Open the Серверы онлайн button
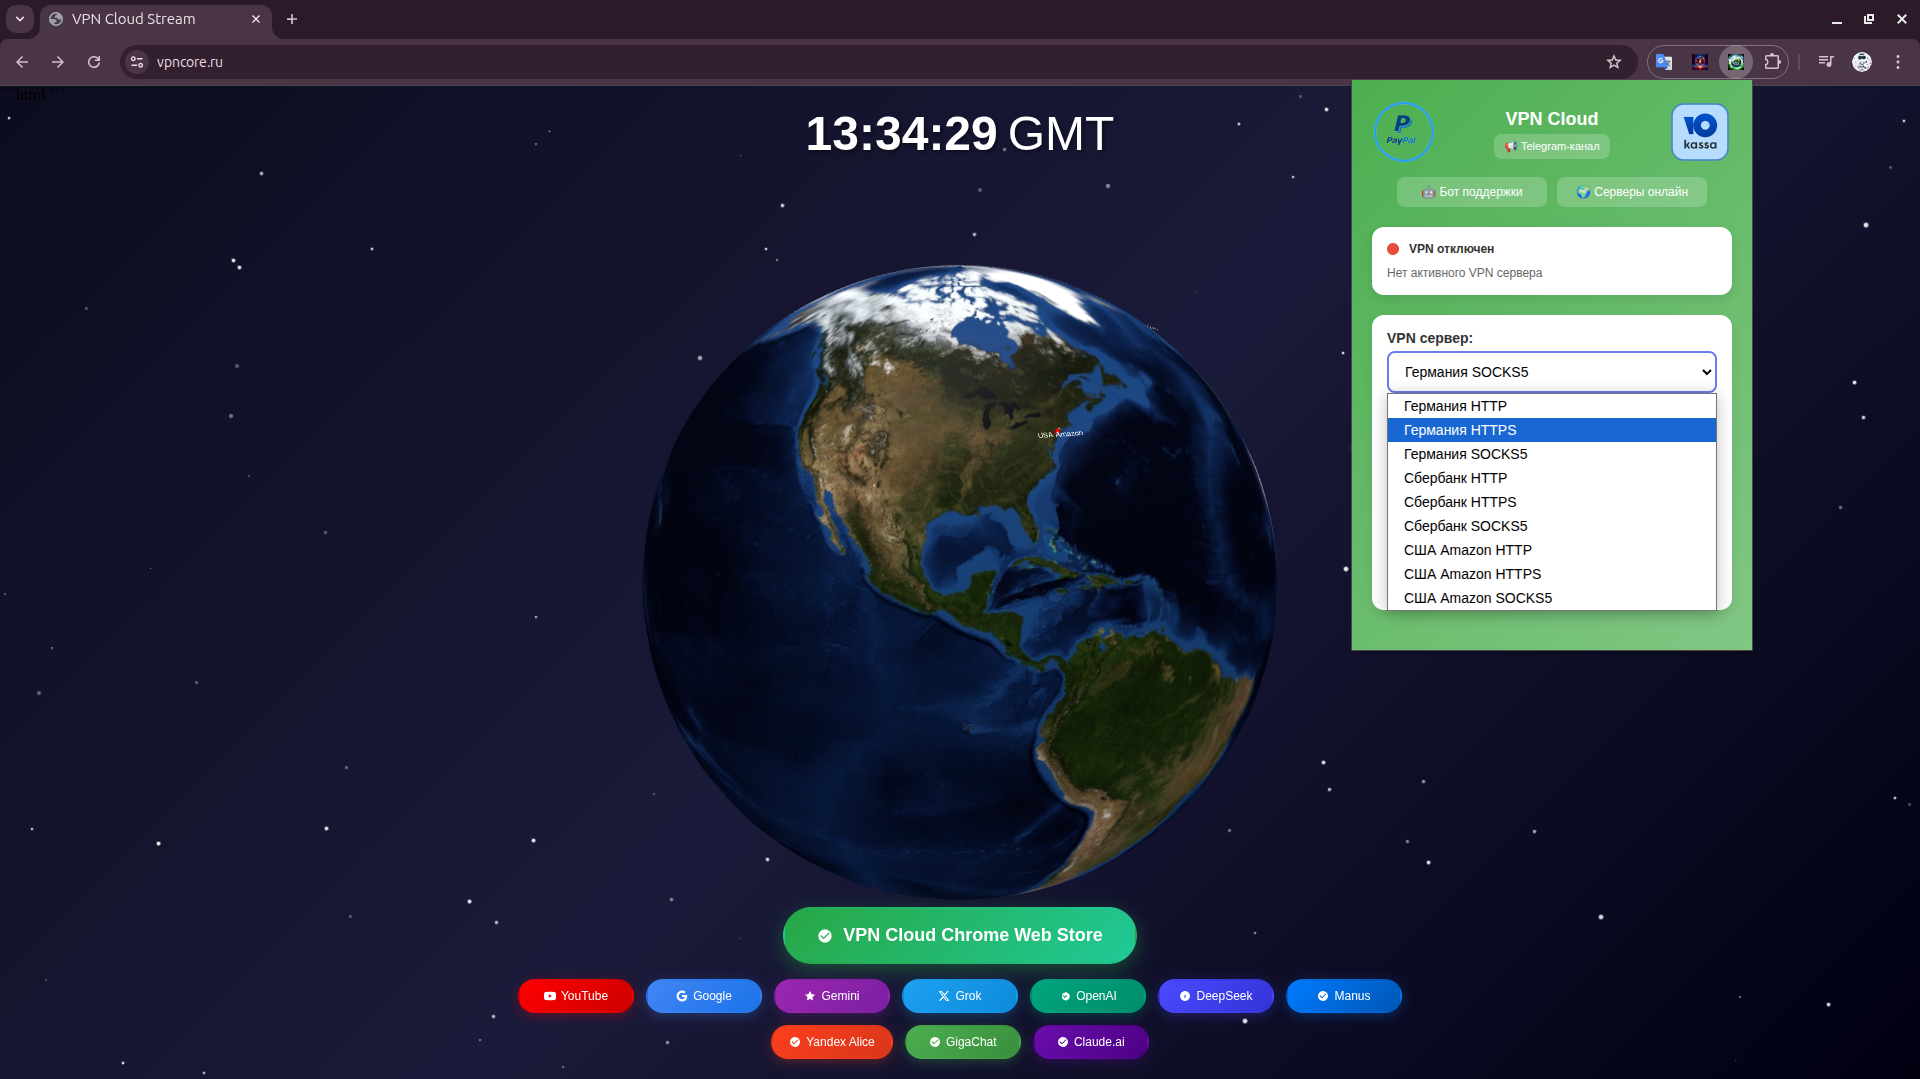The height and width of the screenshot is (1079, 1920). pyautogui.click(x=1632, y=192)
